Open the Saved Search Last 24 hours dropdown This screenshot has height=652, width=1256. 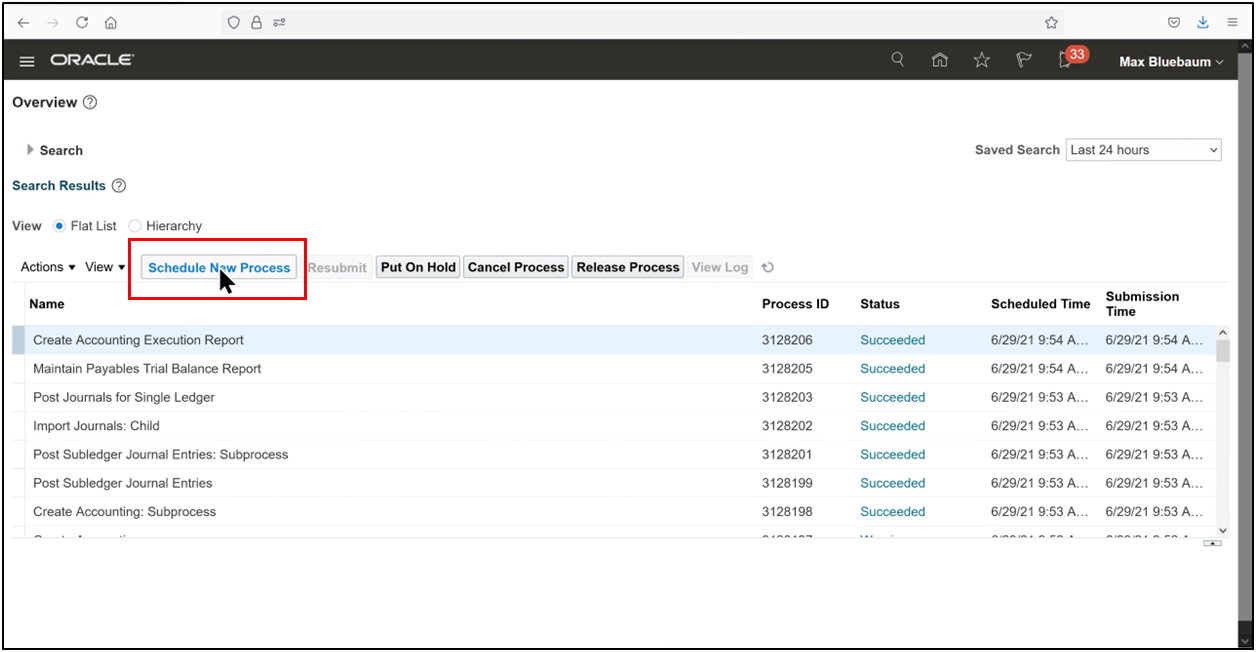pos(1143,149)
